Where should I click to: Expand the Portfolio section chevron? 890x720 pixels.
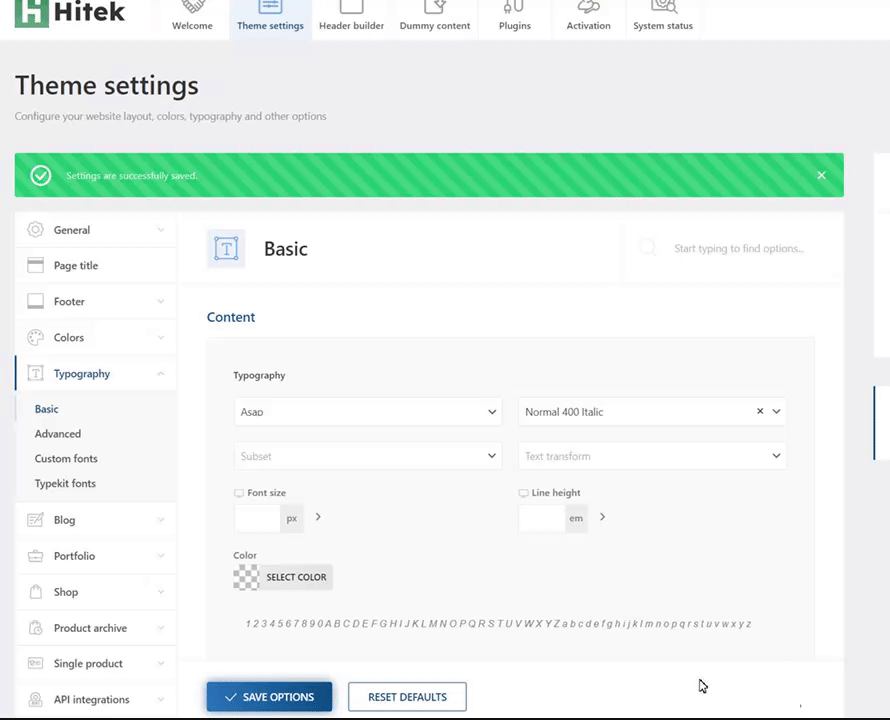[161, 556]
